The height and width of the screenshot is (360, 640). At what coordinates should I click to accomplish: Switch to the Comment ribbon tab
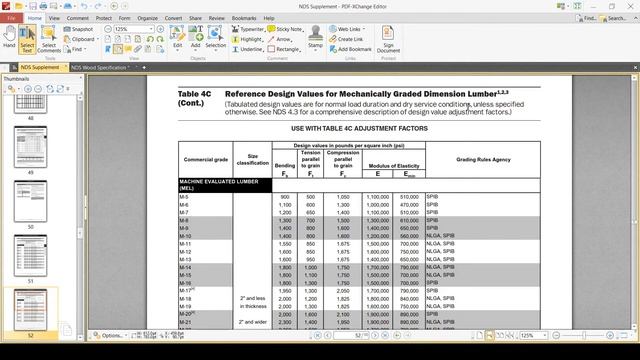78,18
